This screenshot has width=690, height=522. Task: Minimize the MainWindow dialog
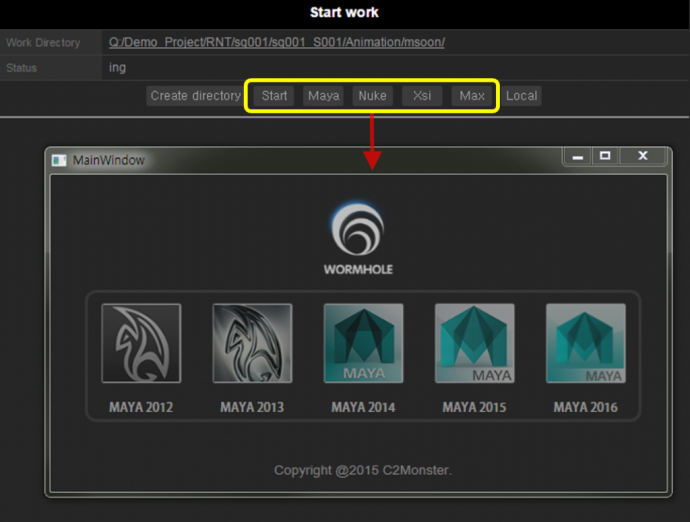[576, 156]
